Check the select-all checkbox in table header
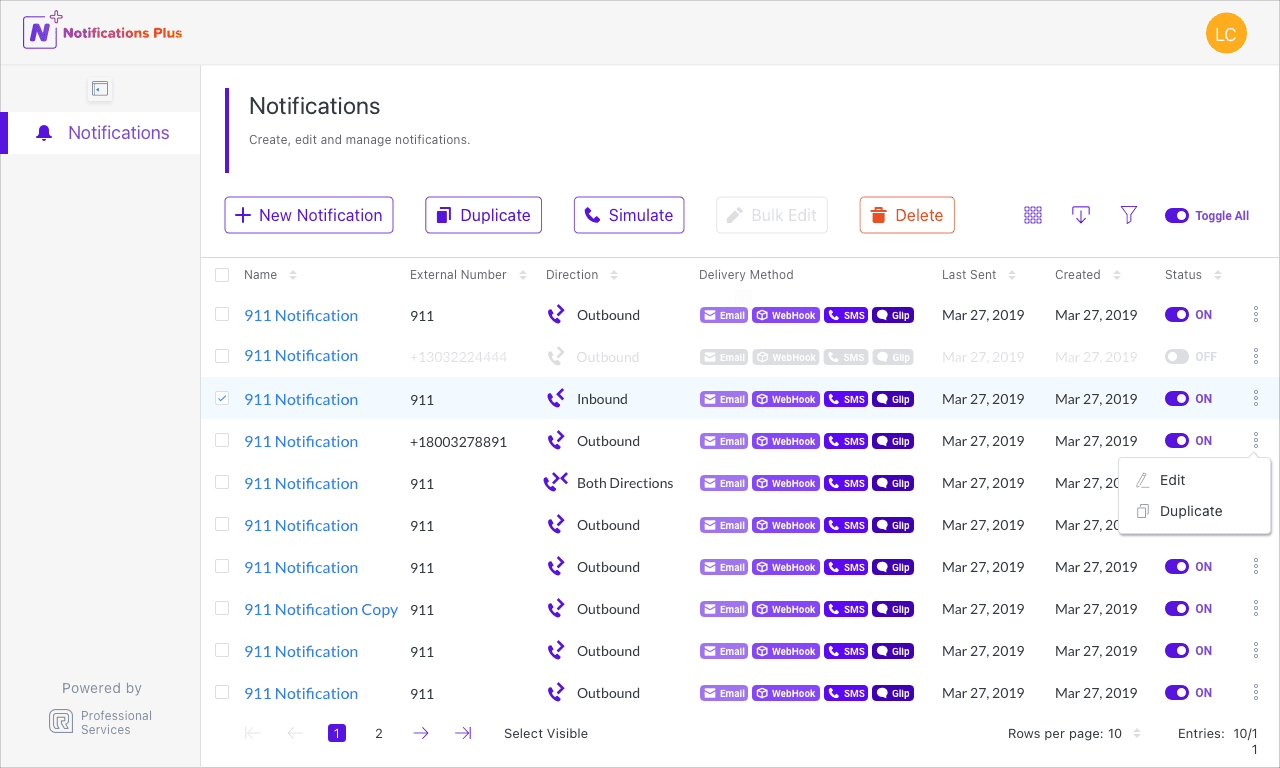Image resolution: width=1280 pixels, height=768 pixels. click(222, 275)
